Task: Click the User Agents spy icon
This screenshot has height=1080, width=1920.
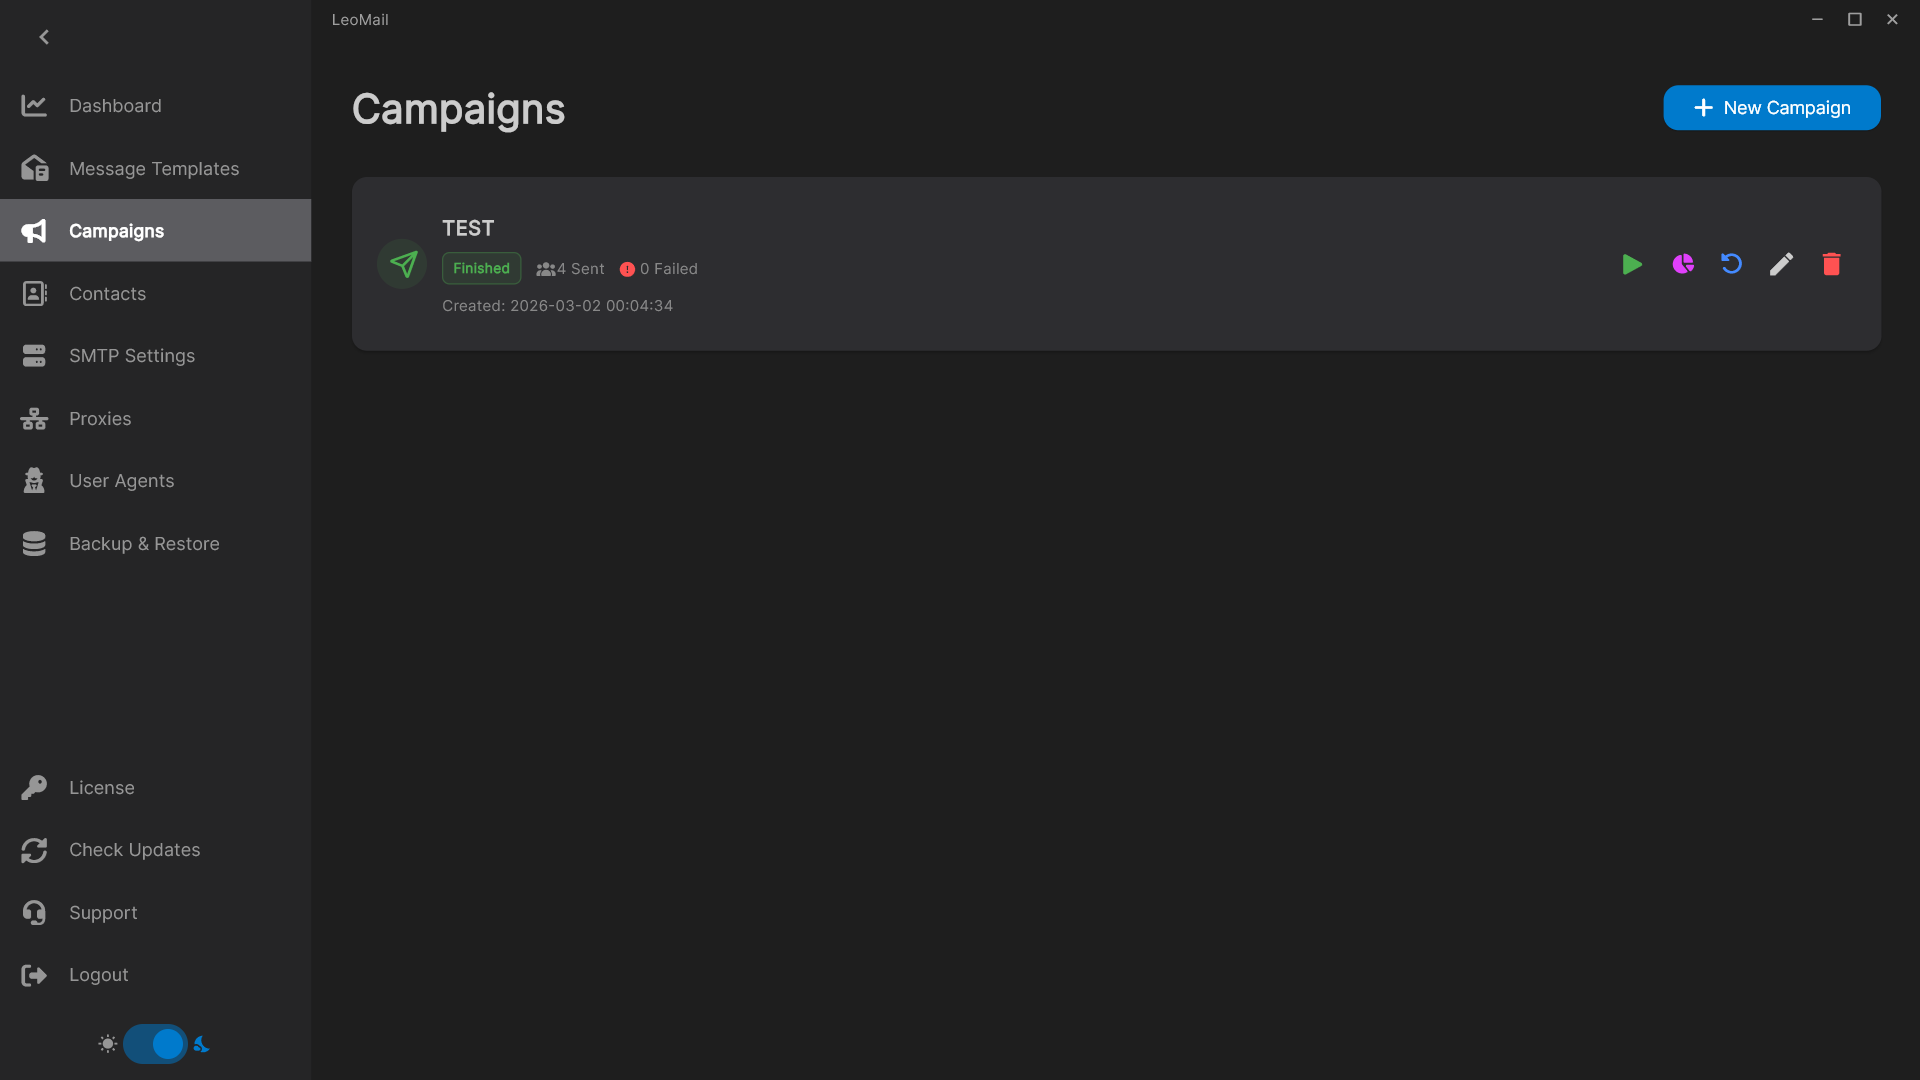Action: tap(34, 481)
